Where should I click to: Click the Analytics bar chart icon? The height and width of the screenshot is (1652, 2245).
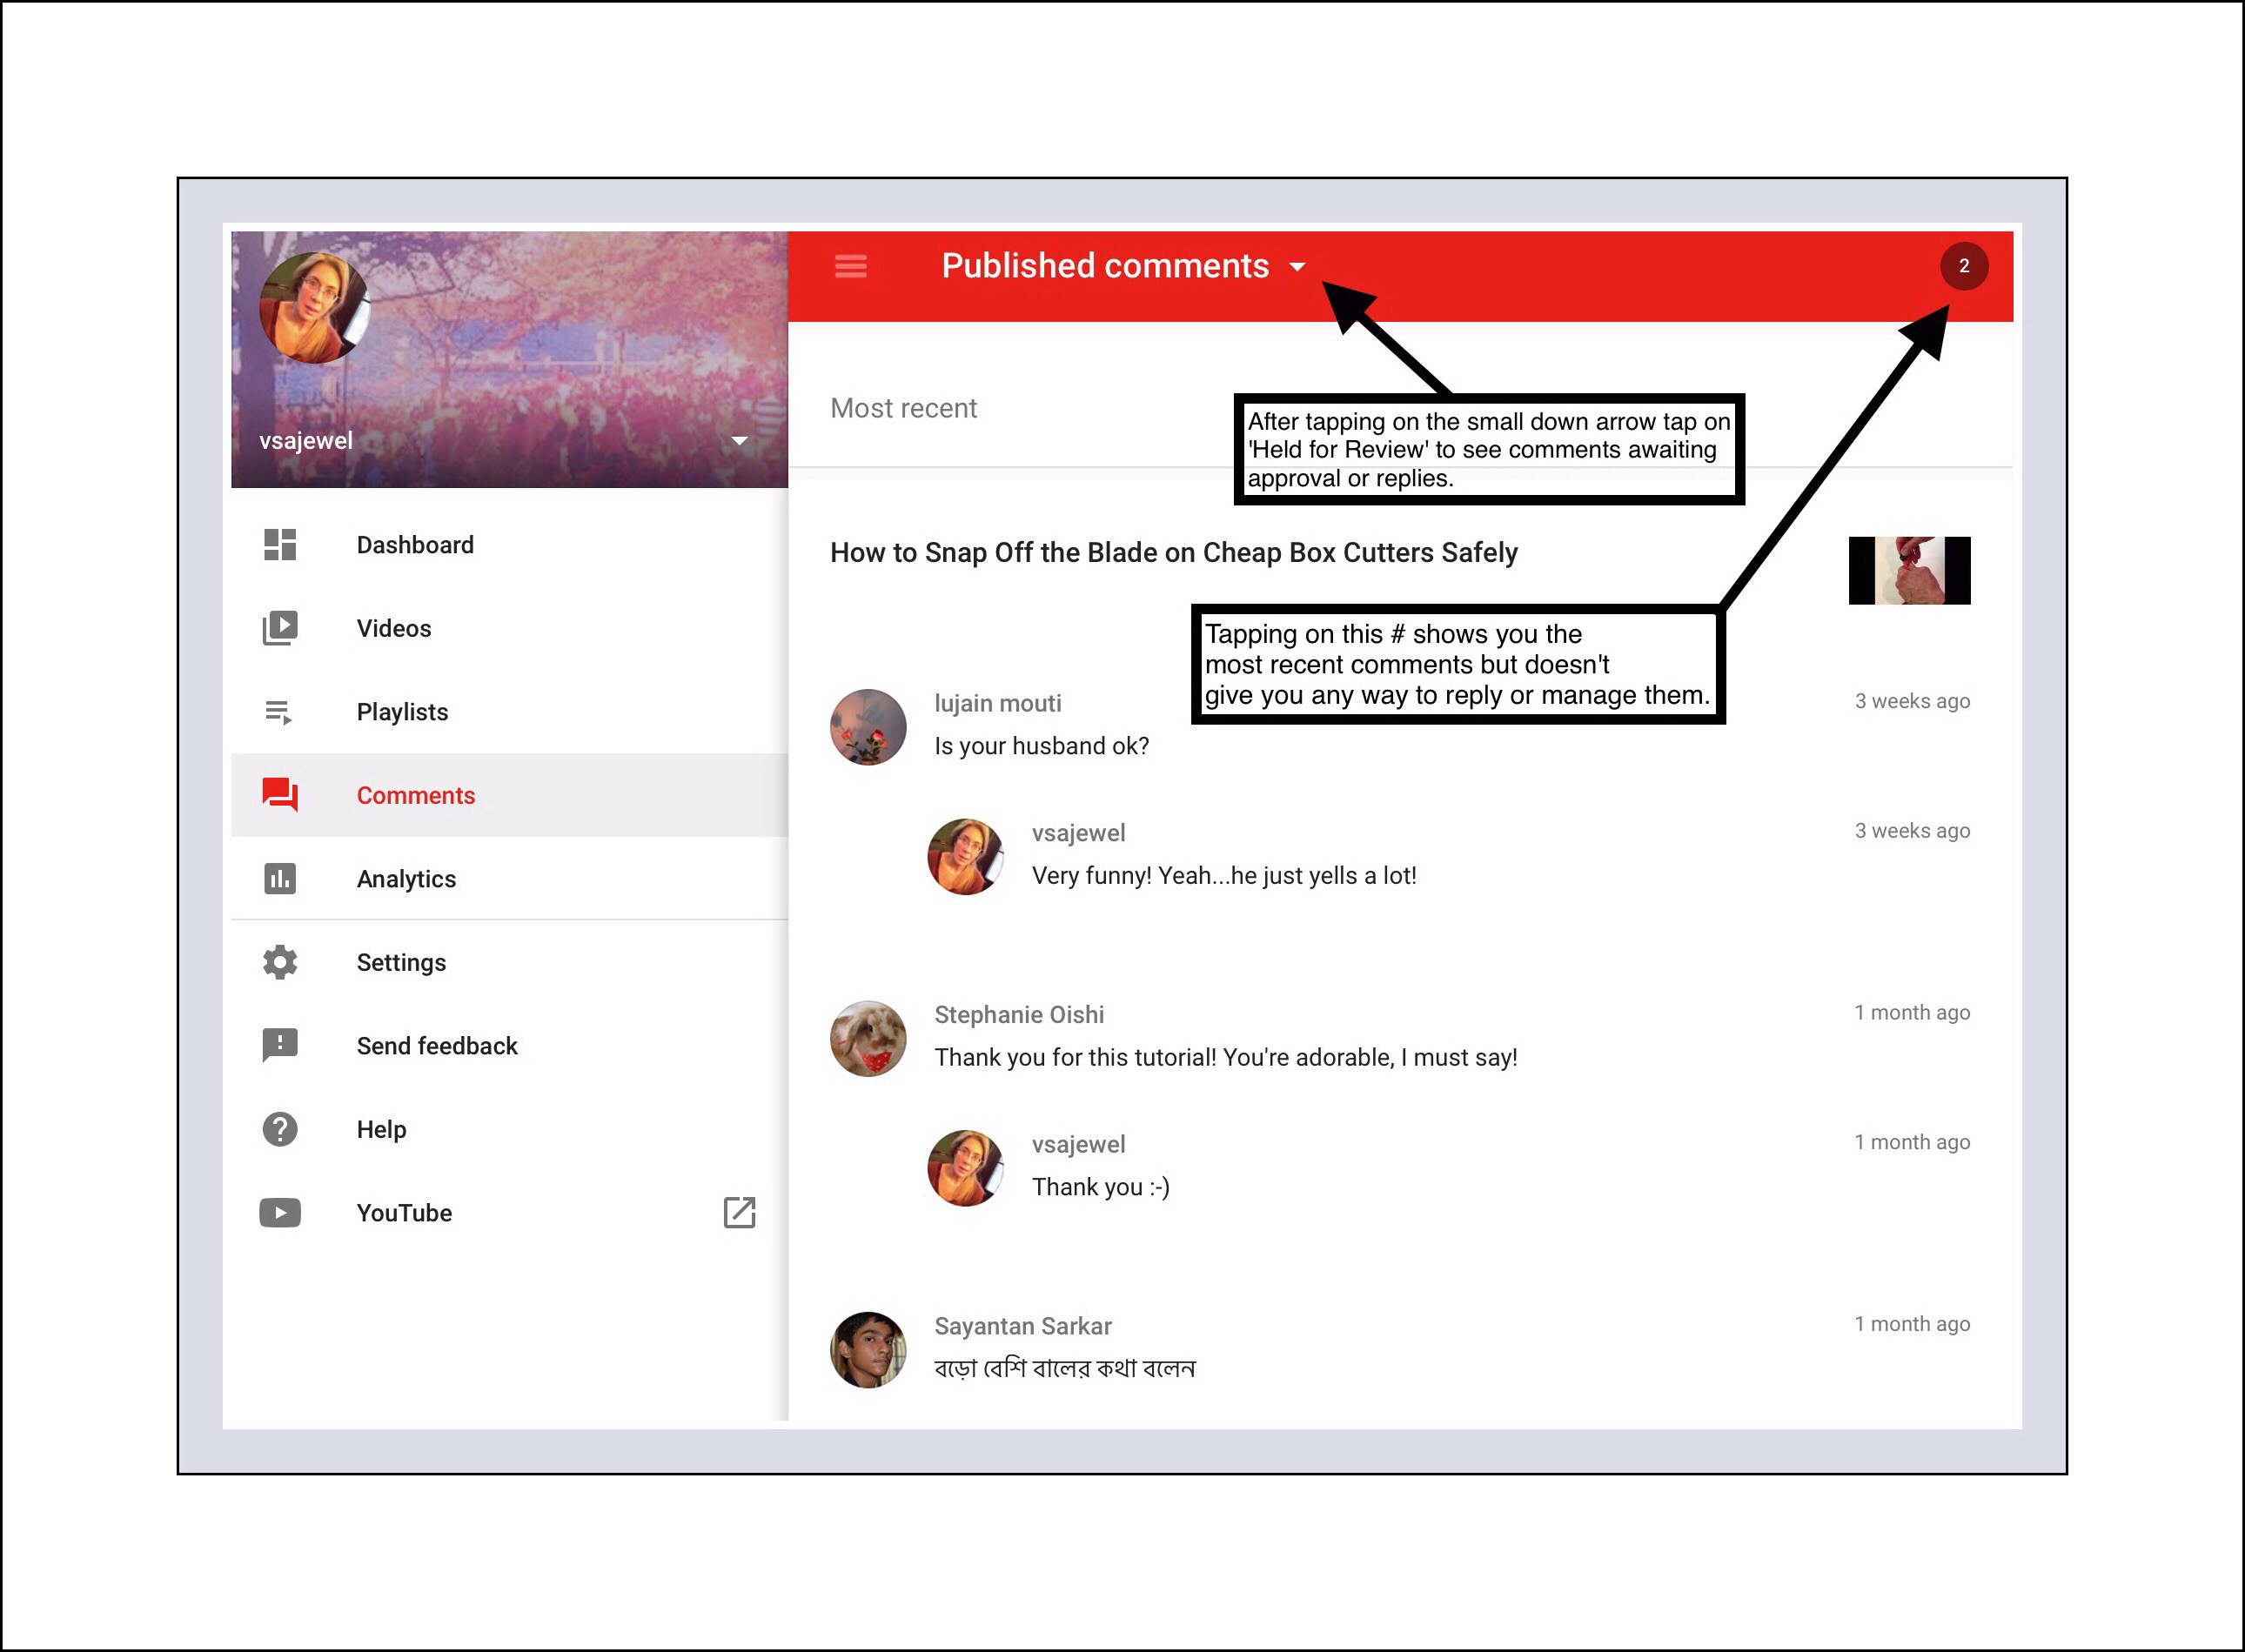tap(280, 879)
